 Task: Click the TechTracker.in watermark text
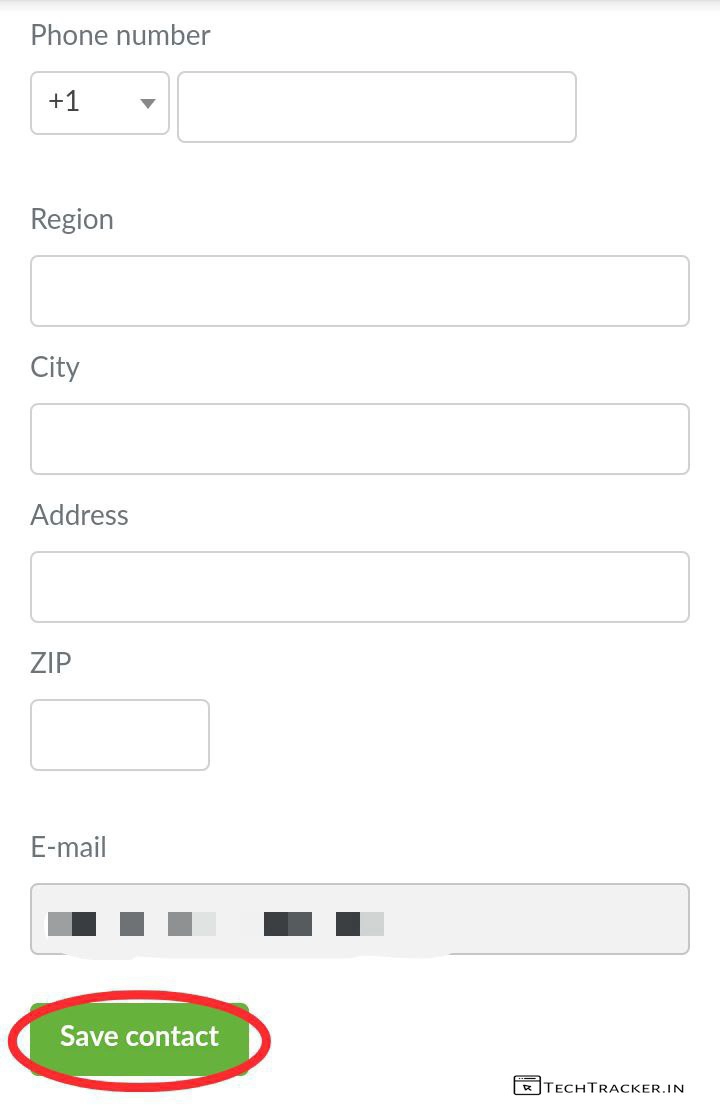tap(615, 1087)
